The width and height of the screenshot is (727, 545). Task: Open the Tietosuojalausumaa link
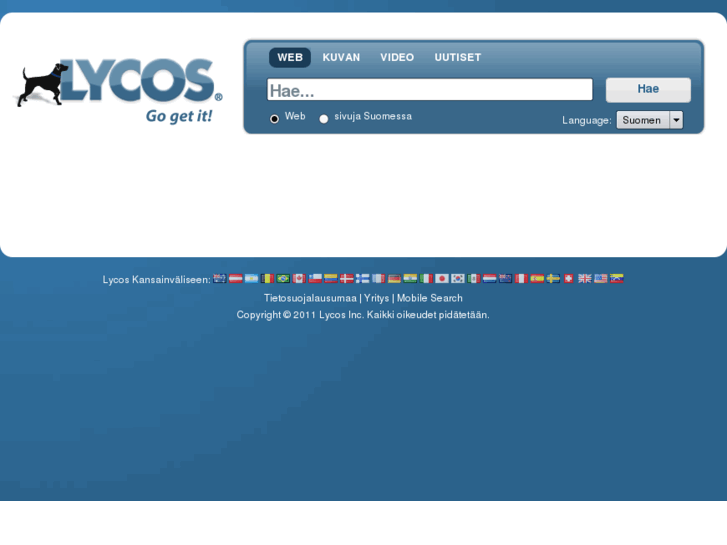310,298
